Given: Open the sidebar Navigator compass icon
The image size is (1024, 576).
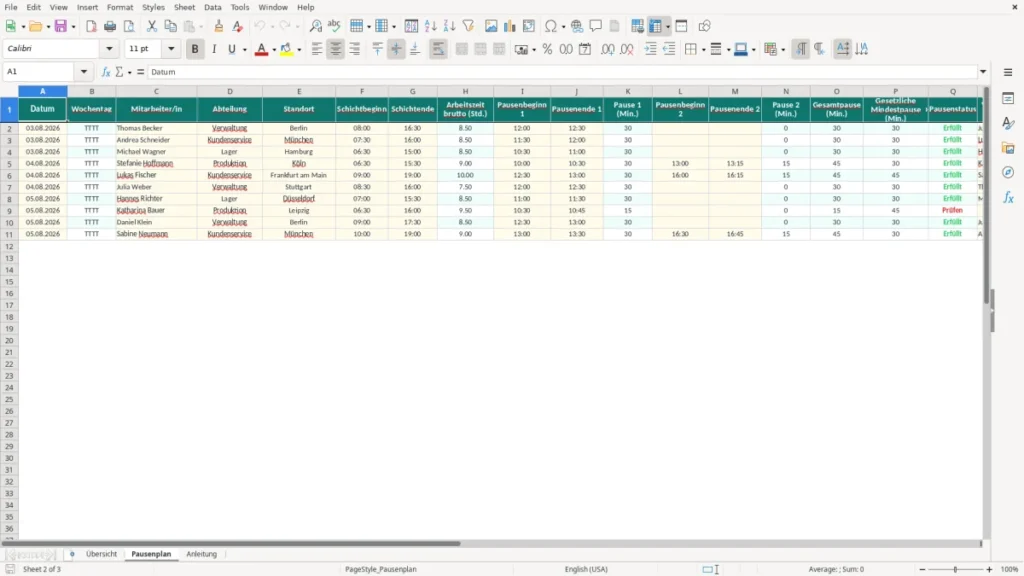Looking at the screenshot, I should pos(1008,172).
